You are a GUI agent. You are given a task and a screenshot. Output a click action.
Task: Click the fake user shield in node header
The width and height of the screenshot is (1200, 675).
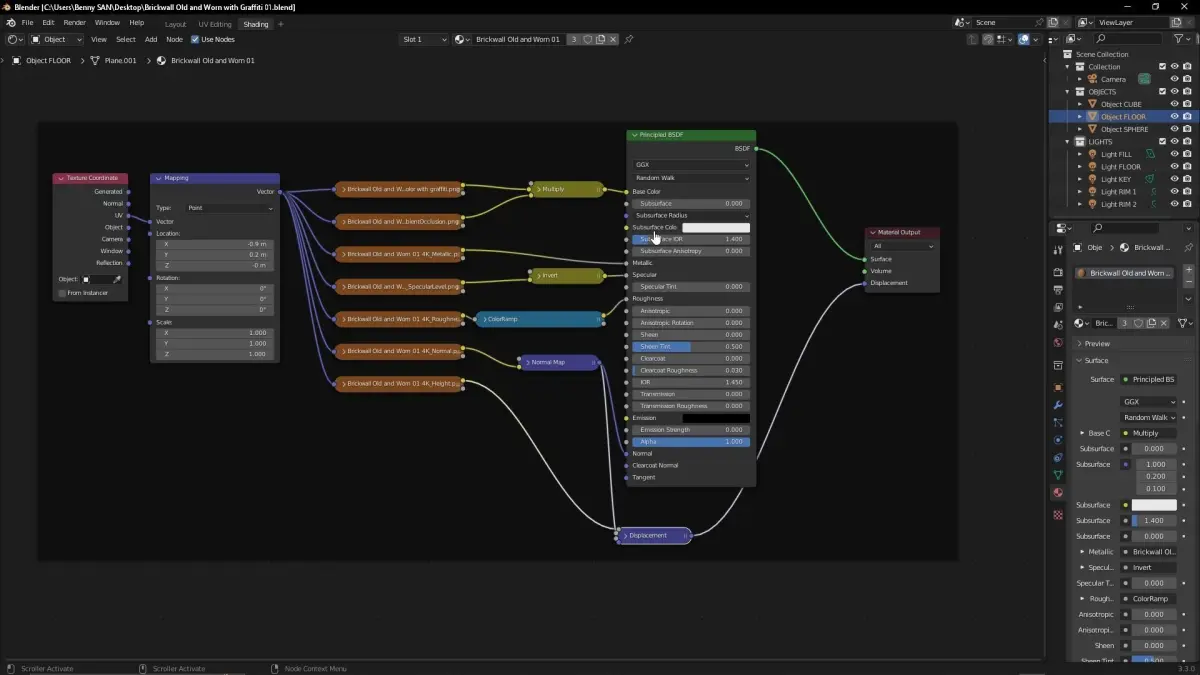[588, 40]
